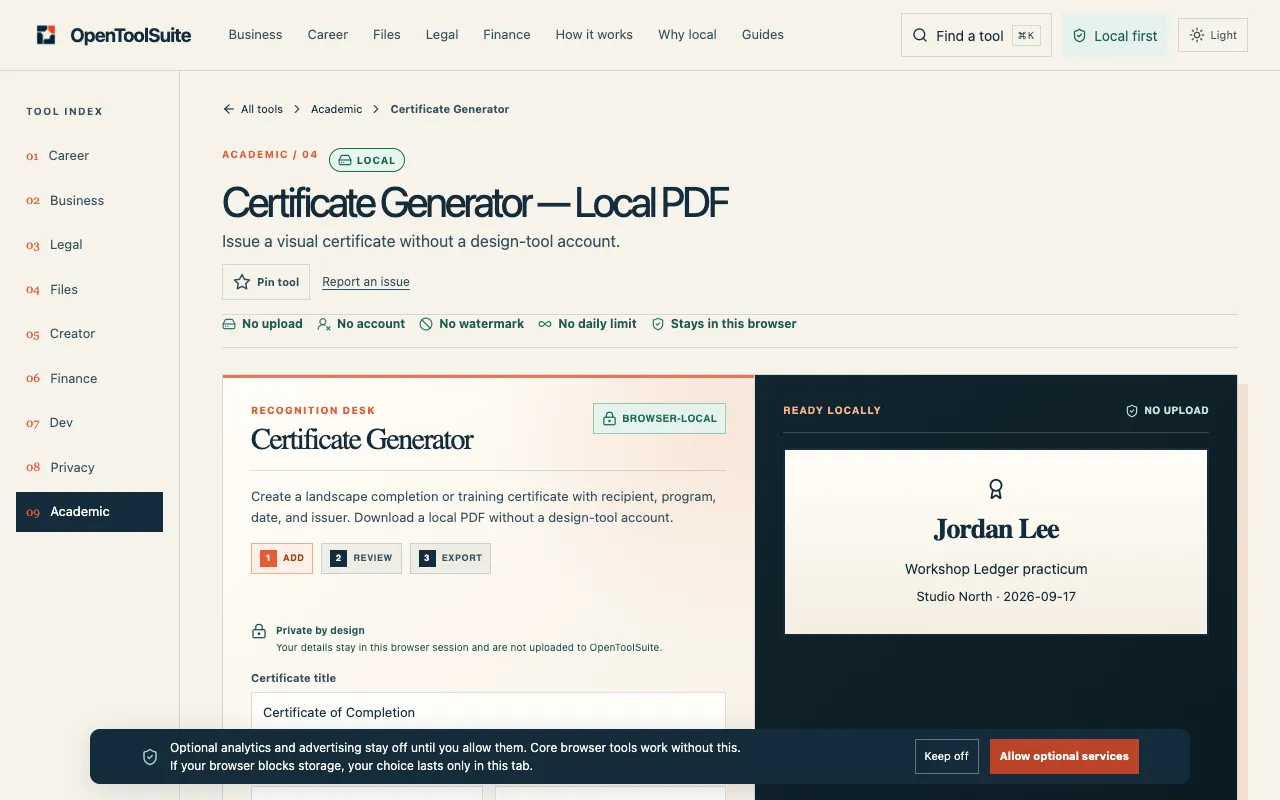
Task: Click the green LOCAL badge by Academic / 04
Action: [367, 160]
